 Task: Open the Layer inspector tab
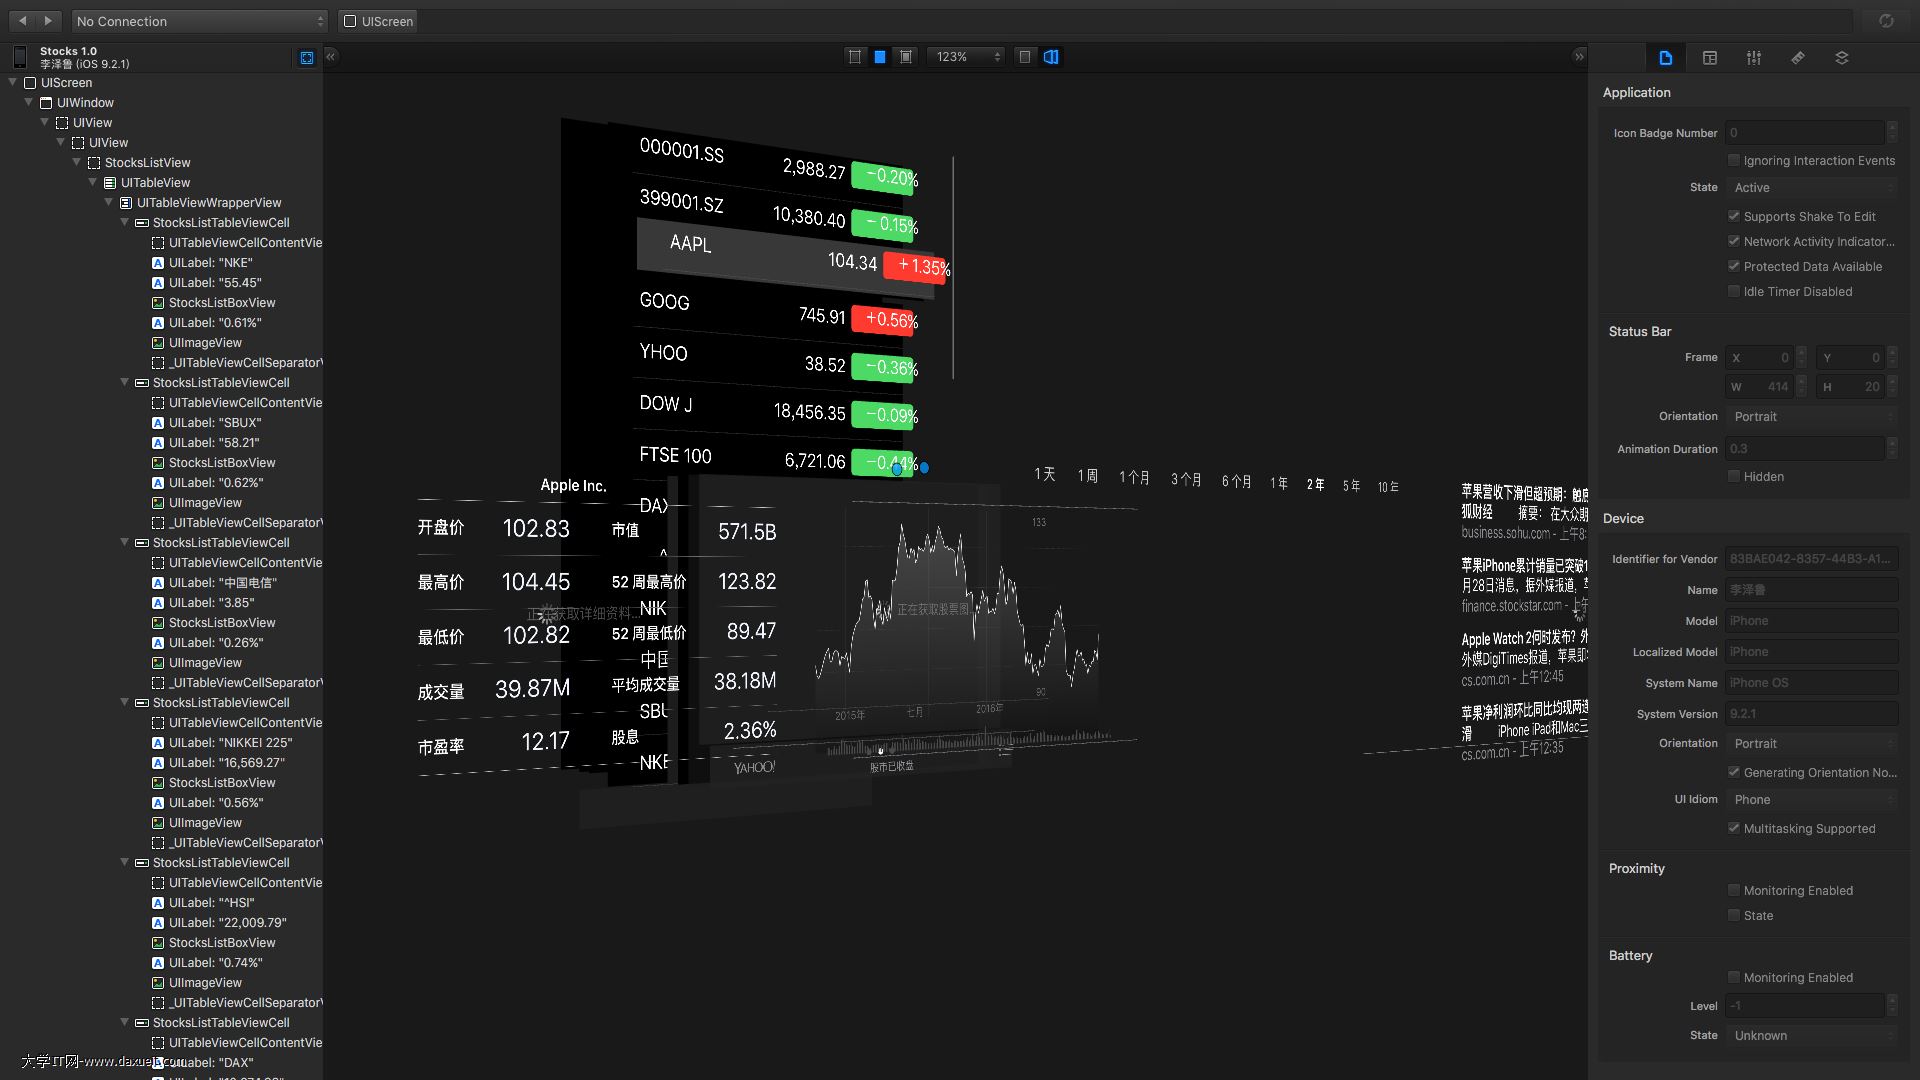point(1841,58)
